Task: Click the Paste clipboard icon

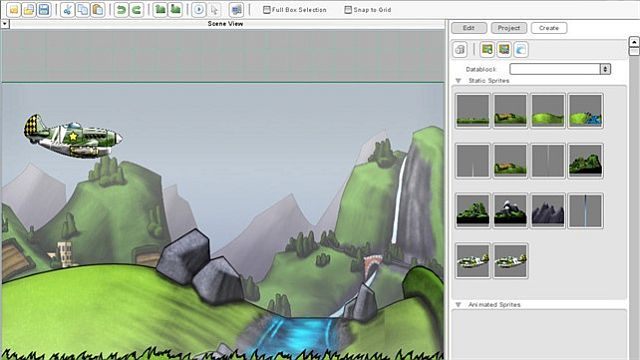Action: pos(98,9)
